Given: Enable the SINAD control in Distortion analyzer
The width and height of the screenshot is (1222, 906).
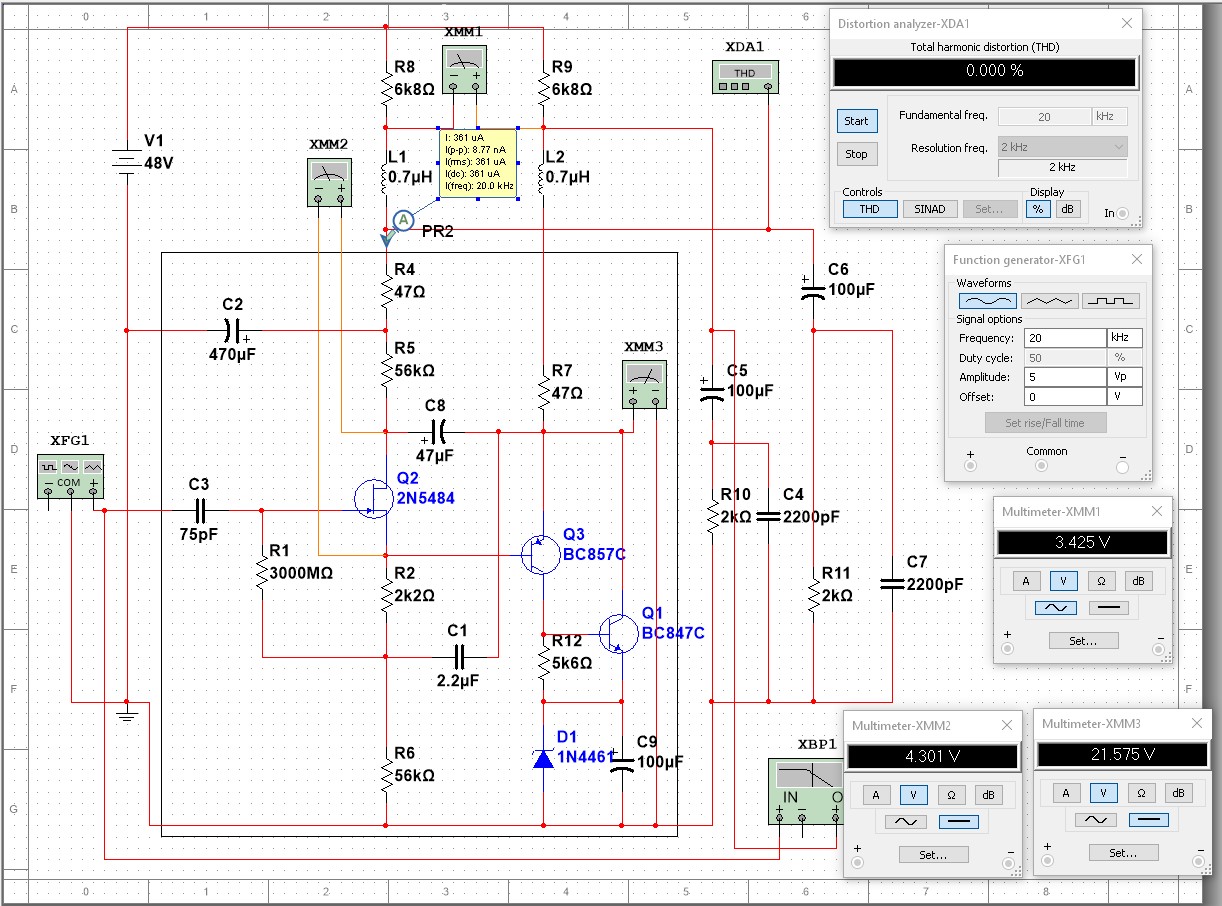Looking at the screenshot, I should 930,209.
